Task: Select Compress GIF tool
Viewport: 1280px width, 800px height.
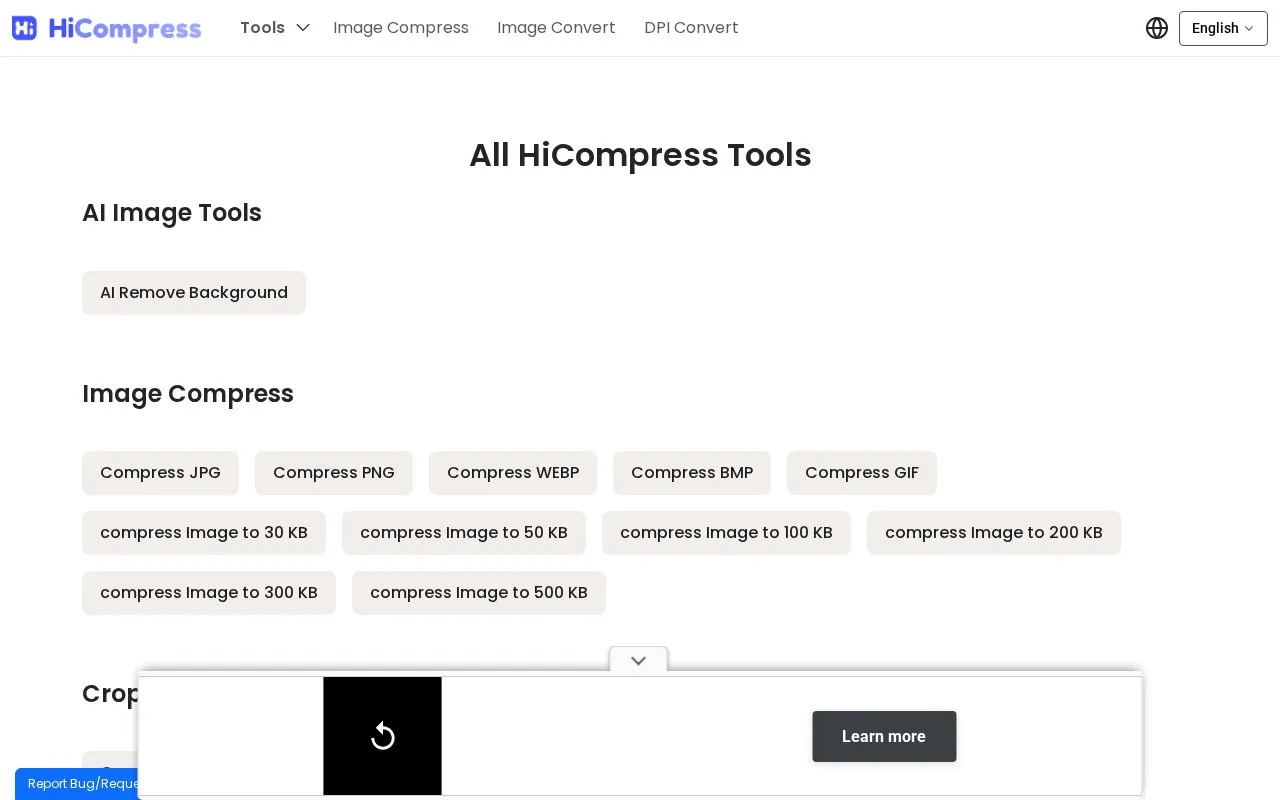Action: point(862,473)
